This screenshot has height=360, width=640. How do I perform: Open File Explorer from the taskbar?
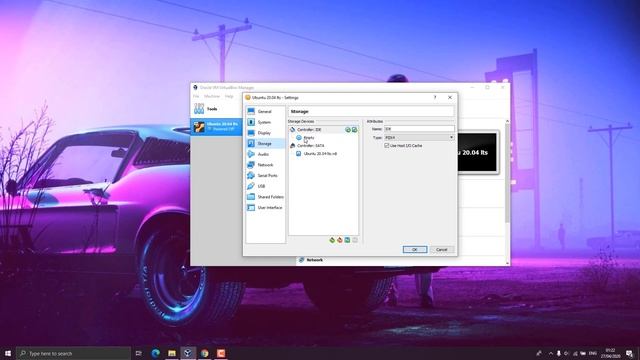(172, 353)
